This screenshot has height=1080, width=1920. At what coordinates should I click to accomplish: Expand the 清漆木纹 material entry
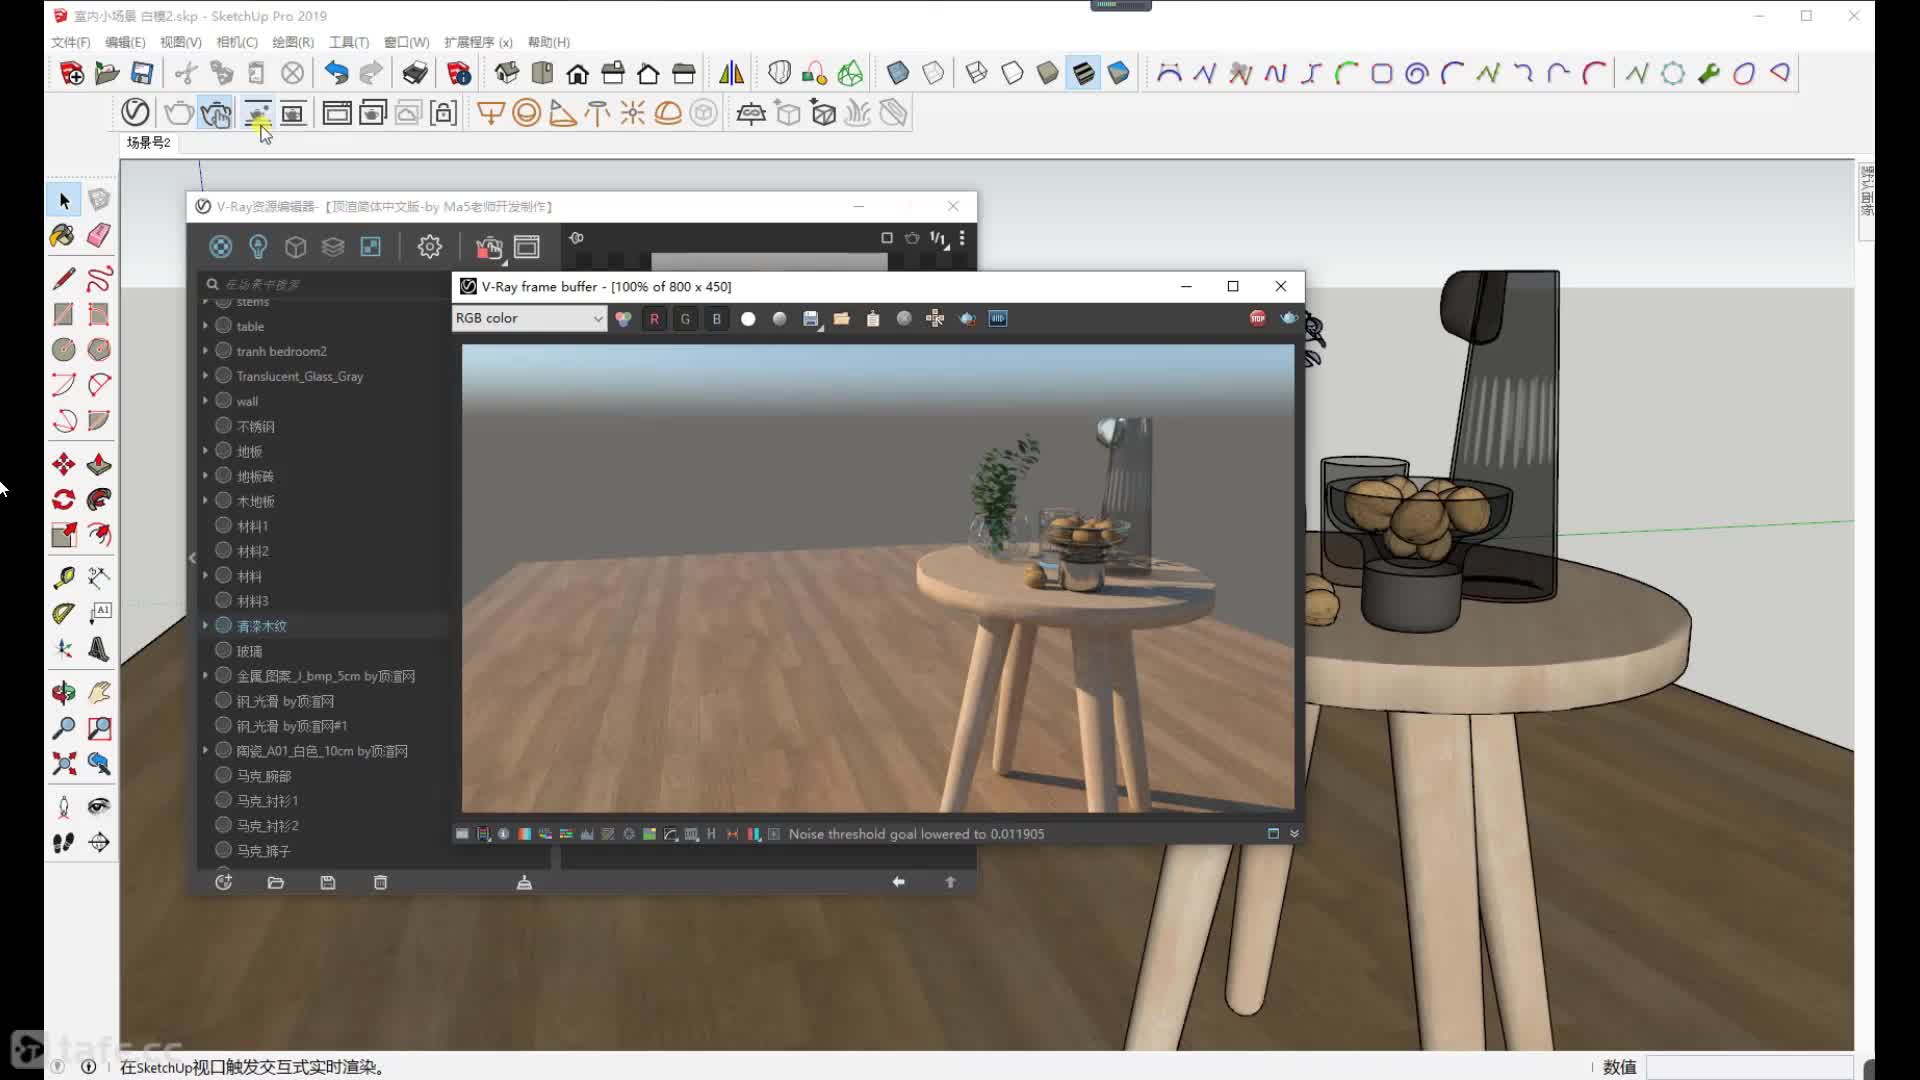[x=205, y=626]
